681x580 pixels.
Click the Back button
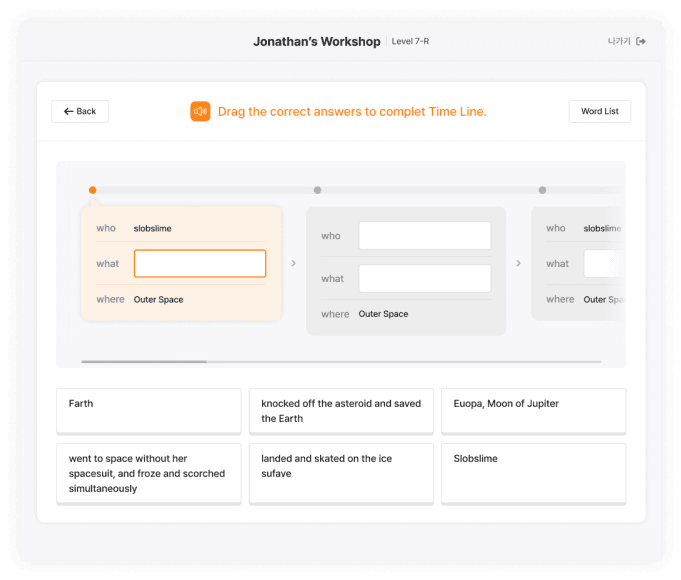pos(80,111)
